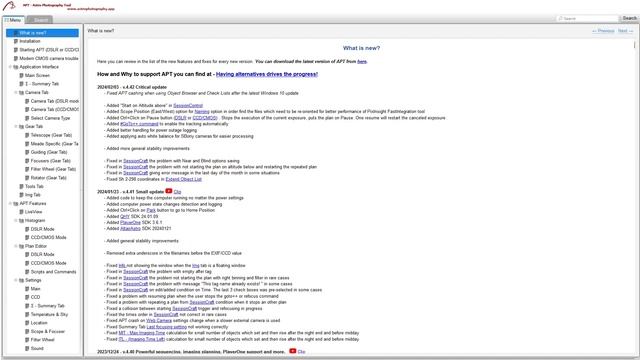Viewport: 640px width, 360px height.
Task: Open 'Filter Wheel' under Settings
Action: pos(42,340)
